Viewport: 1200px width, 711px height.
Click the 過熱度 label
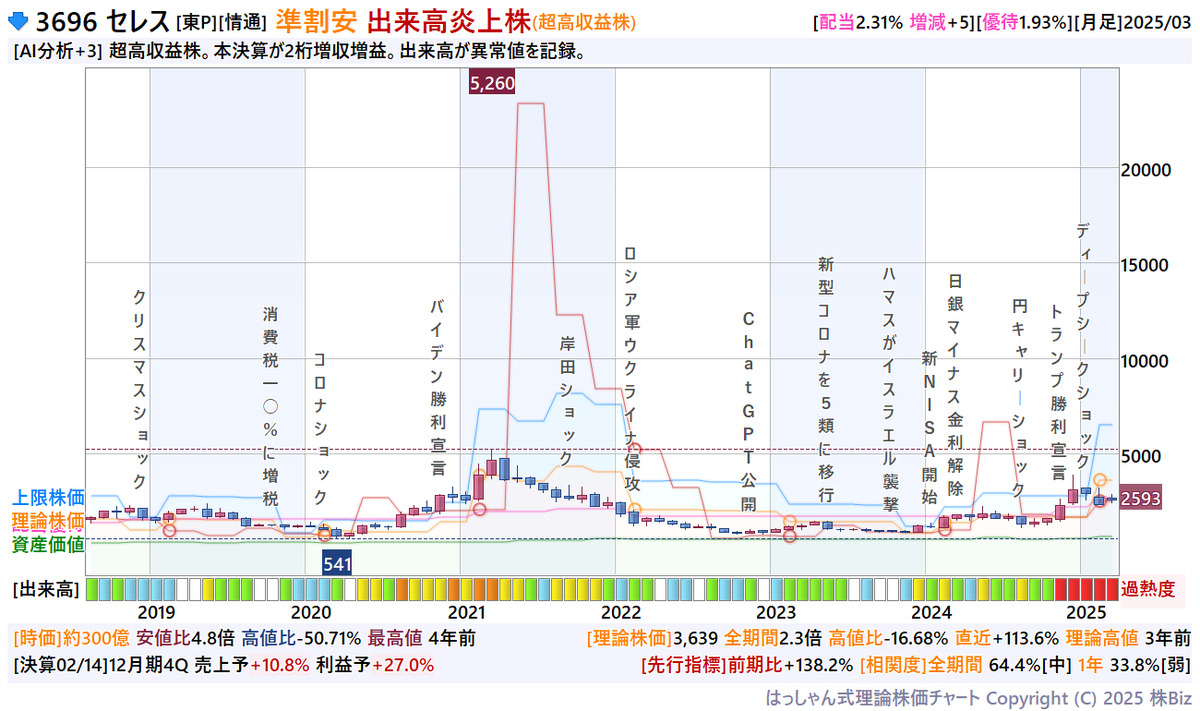pyautogui.click(x=1149, y=589)
